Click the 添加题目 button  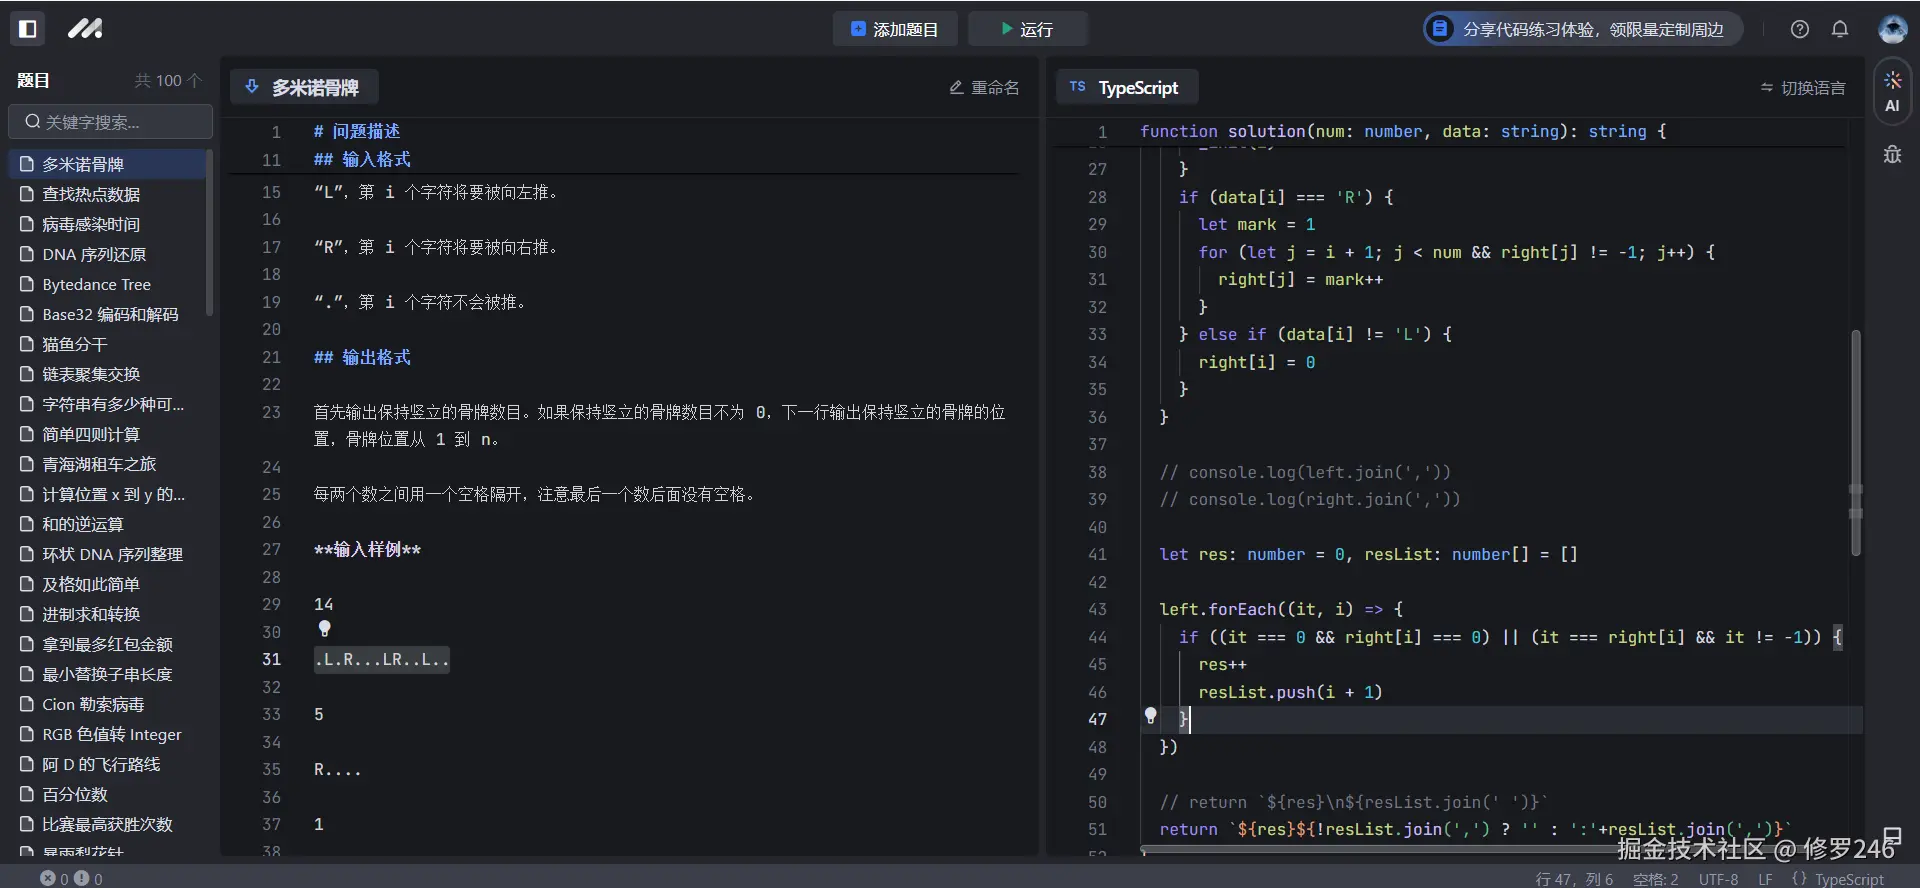point(894,29)
